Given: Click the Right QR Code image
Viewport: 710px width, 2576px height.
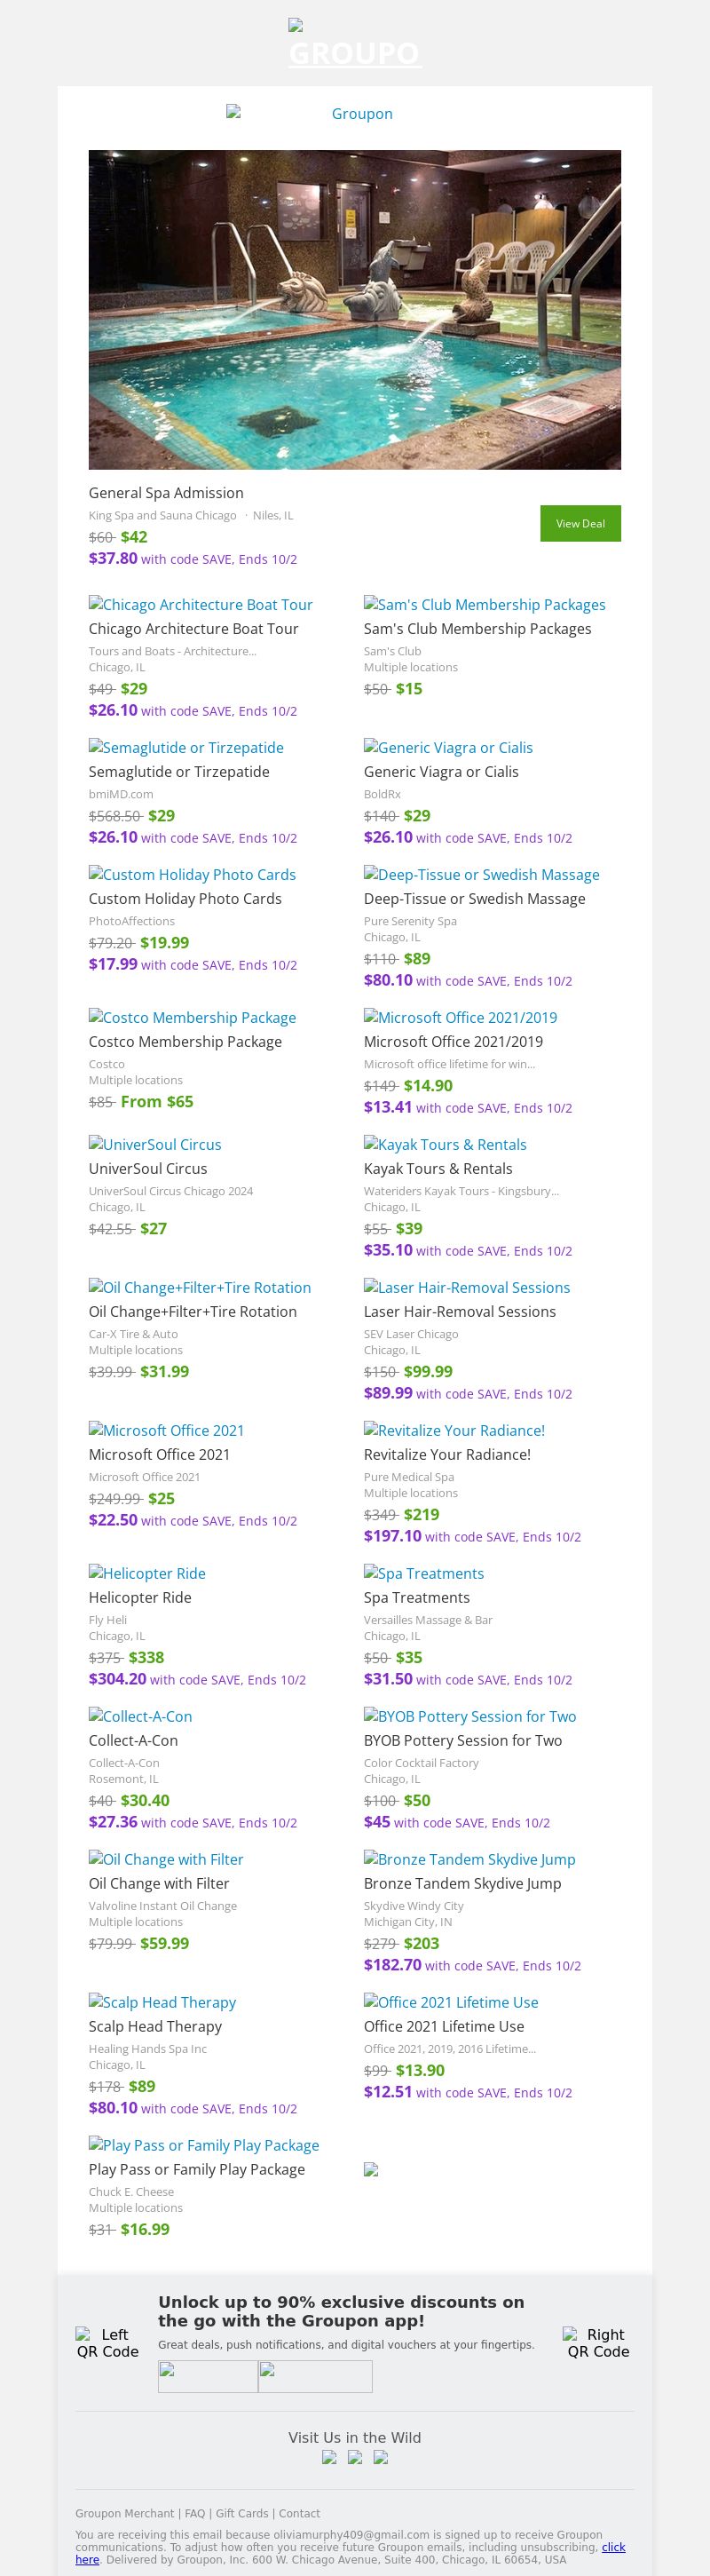Looking at the screenshot, I should pos(598,2342).
